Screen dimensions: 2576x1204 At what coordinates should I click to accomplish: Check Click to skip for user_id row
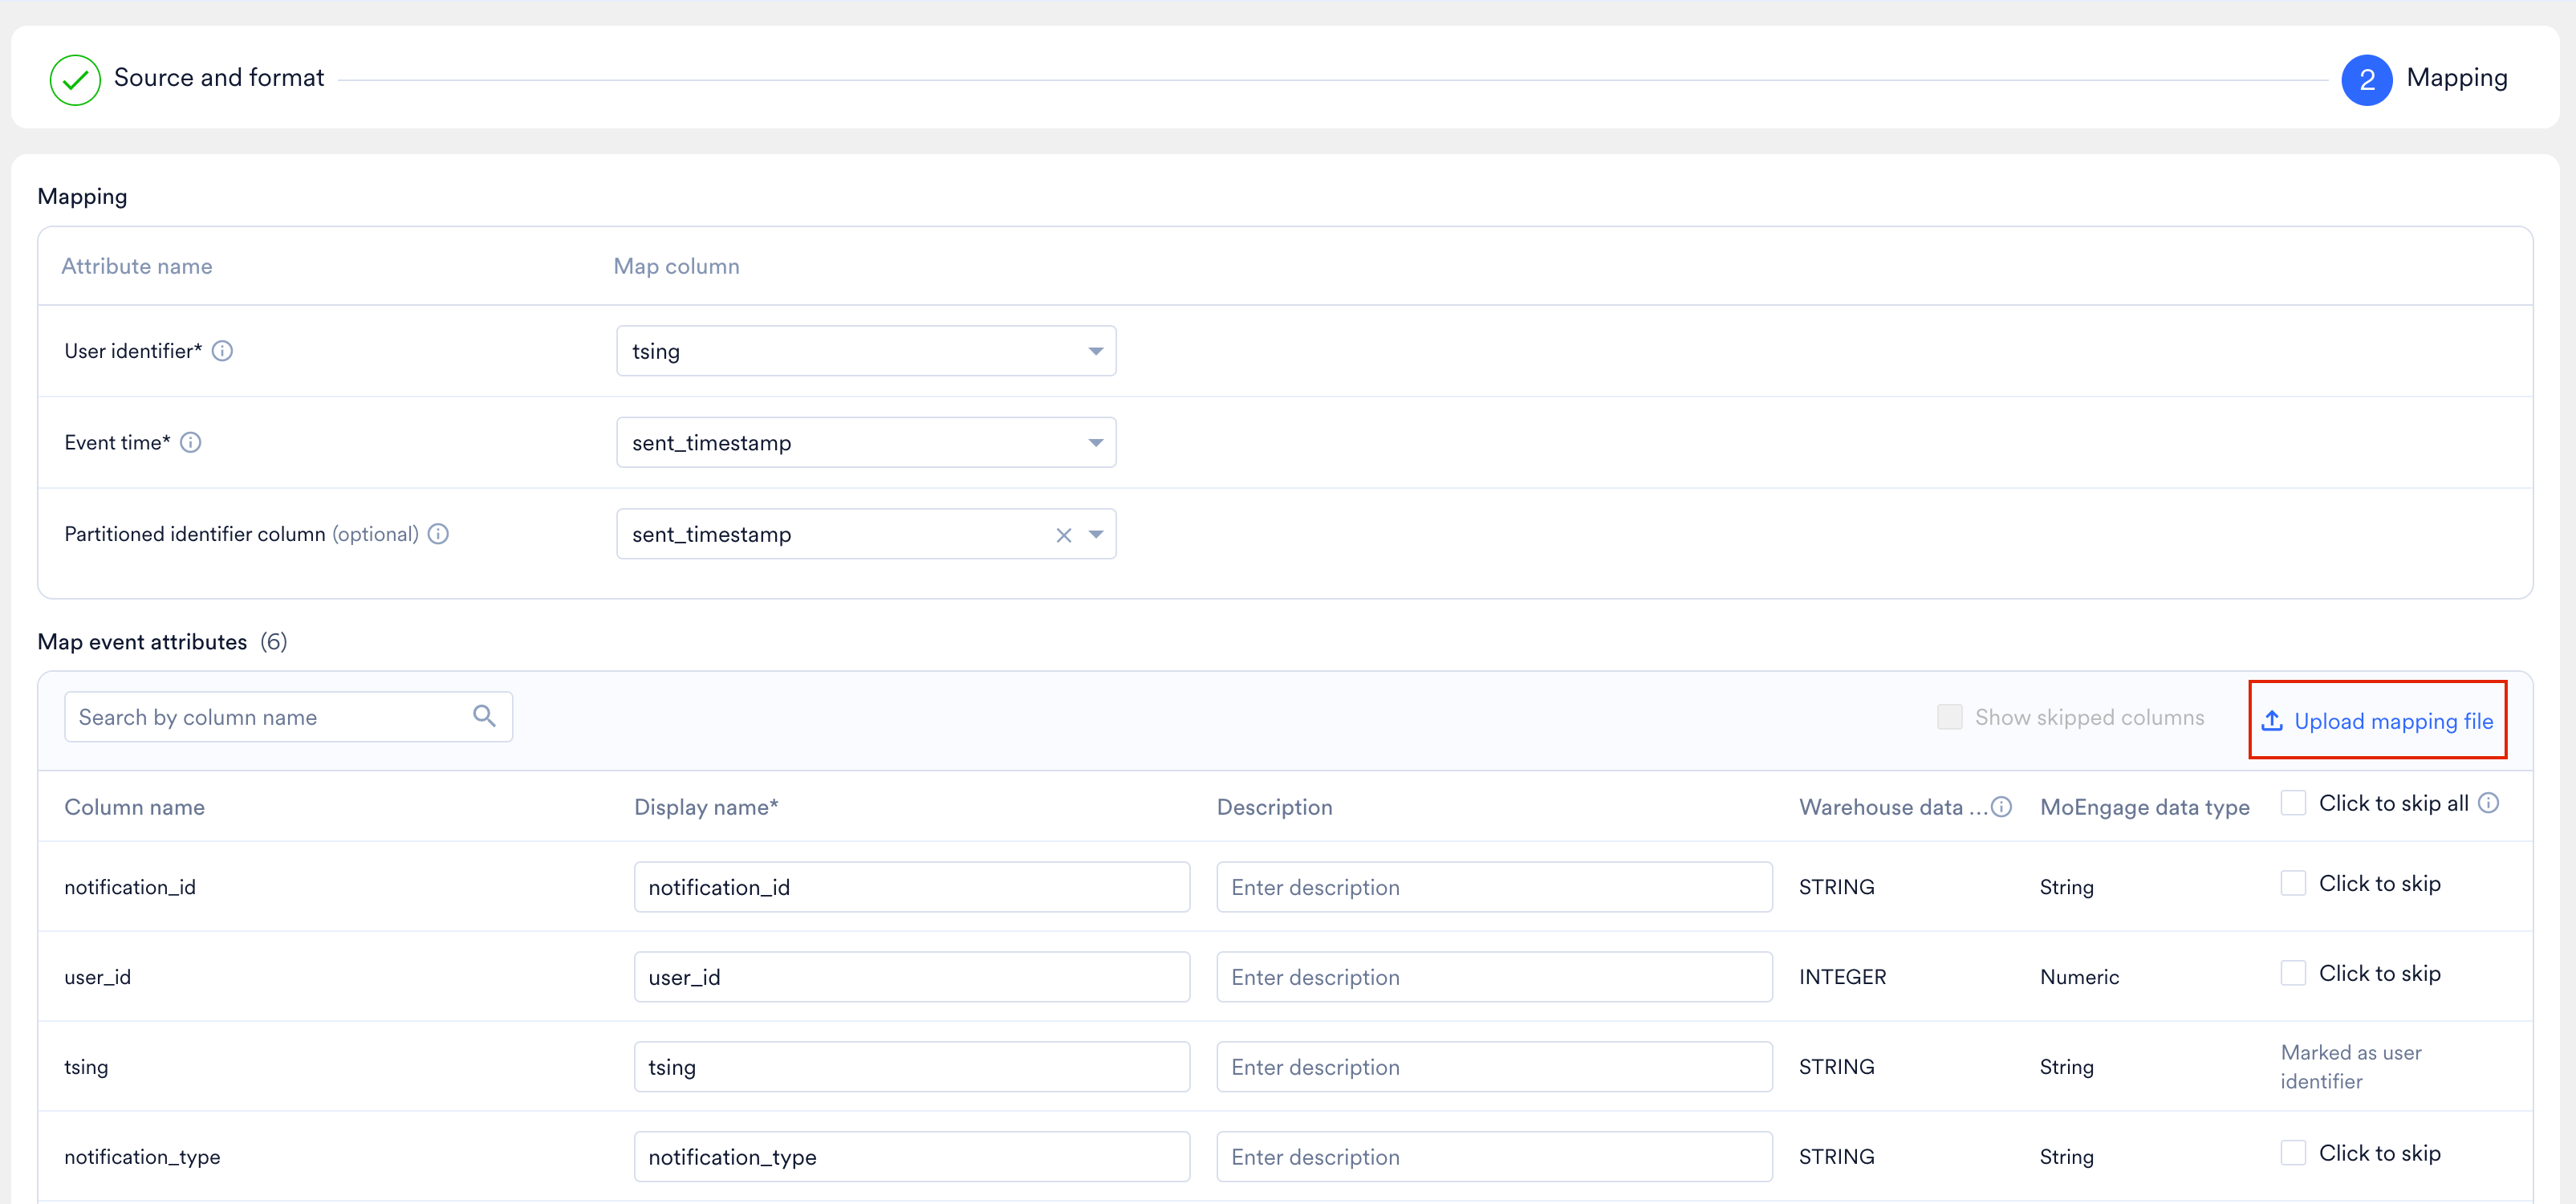(2293, 973)
